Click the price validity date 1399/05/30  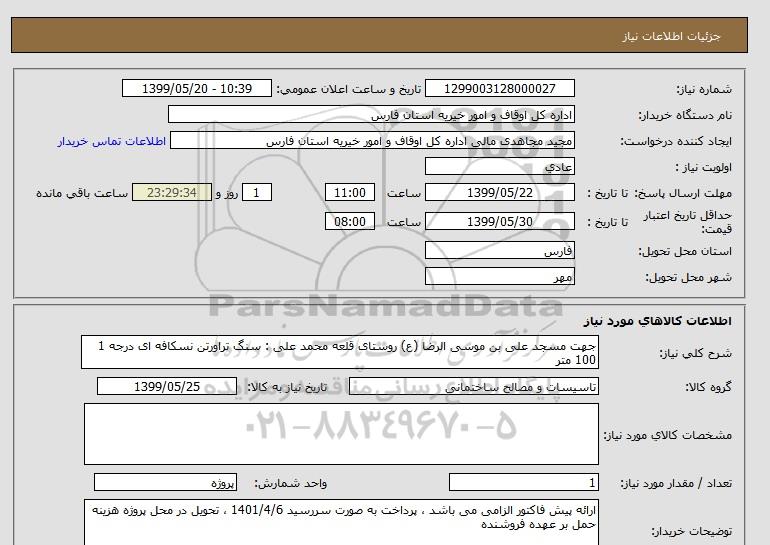499,221
